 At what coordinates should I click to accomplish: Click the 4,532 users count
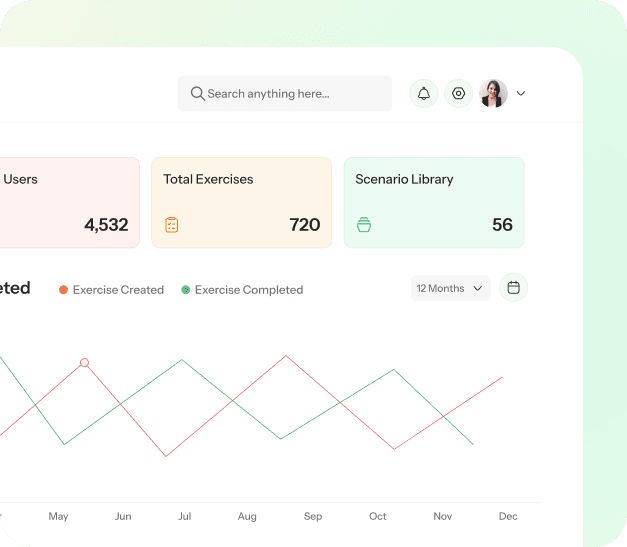pyautogui.click(x=106, y=225)
